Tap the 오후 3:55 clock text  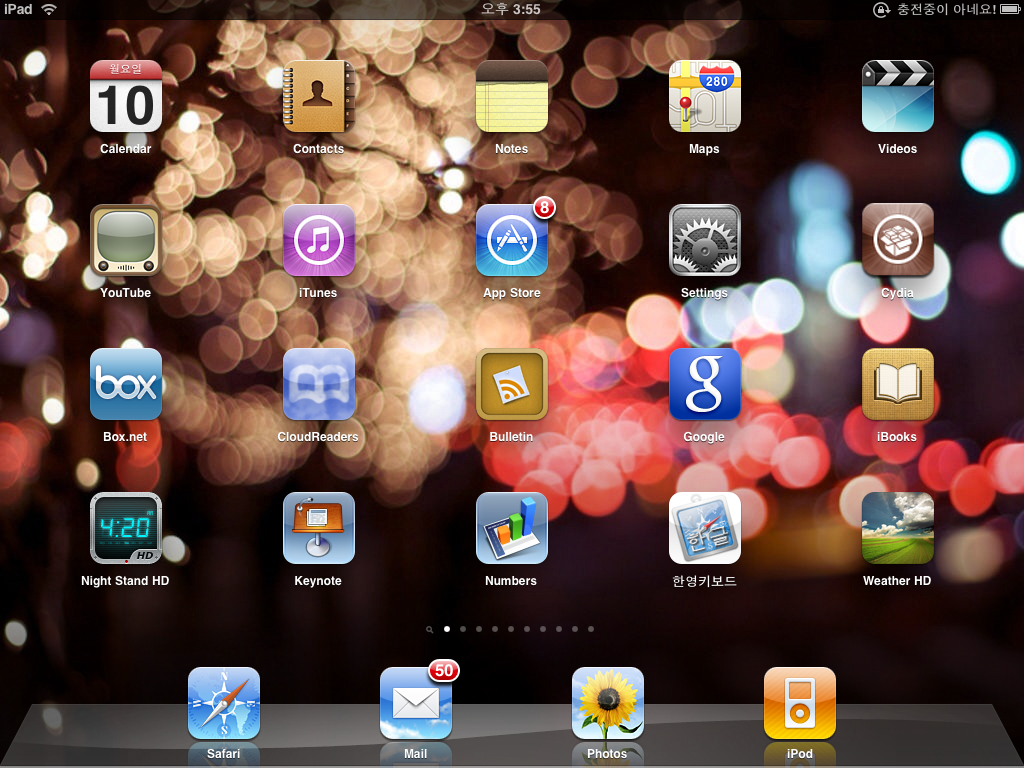511,9
